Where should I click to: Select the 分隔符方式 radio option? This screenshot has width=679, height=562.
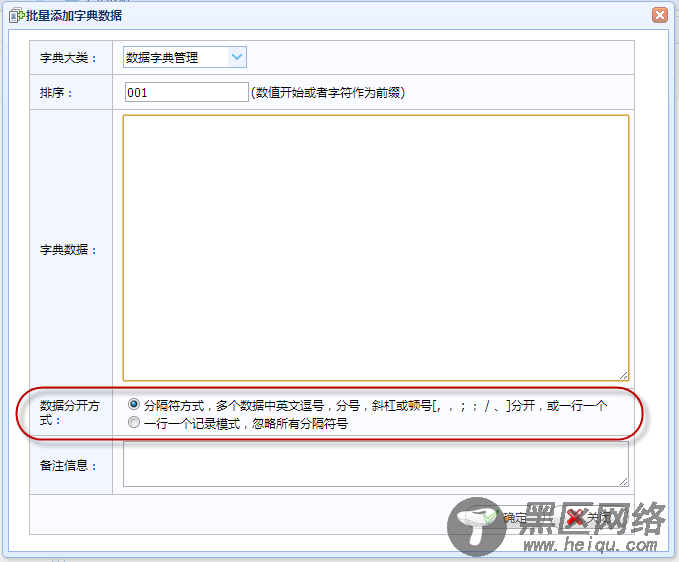134,404
